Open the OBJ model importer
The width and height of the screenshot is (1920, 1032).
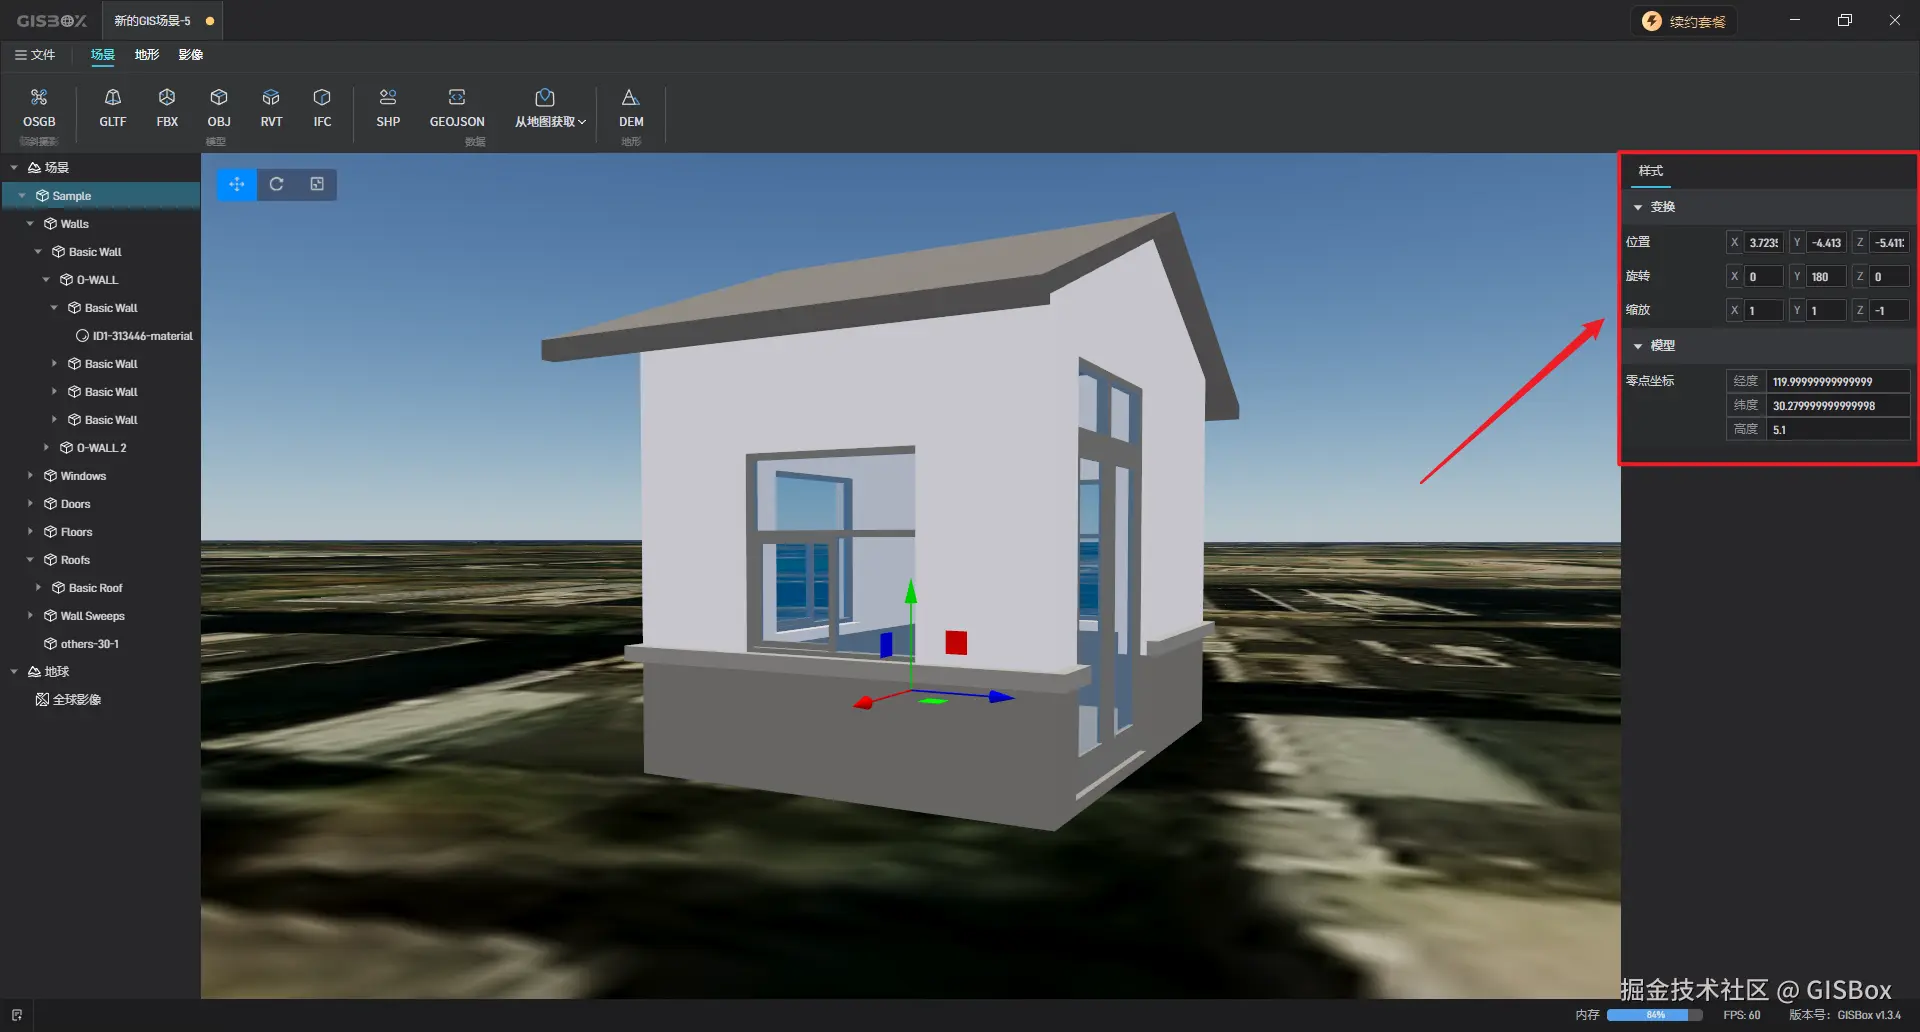pos(219,108)
